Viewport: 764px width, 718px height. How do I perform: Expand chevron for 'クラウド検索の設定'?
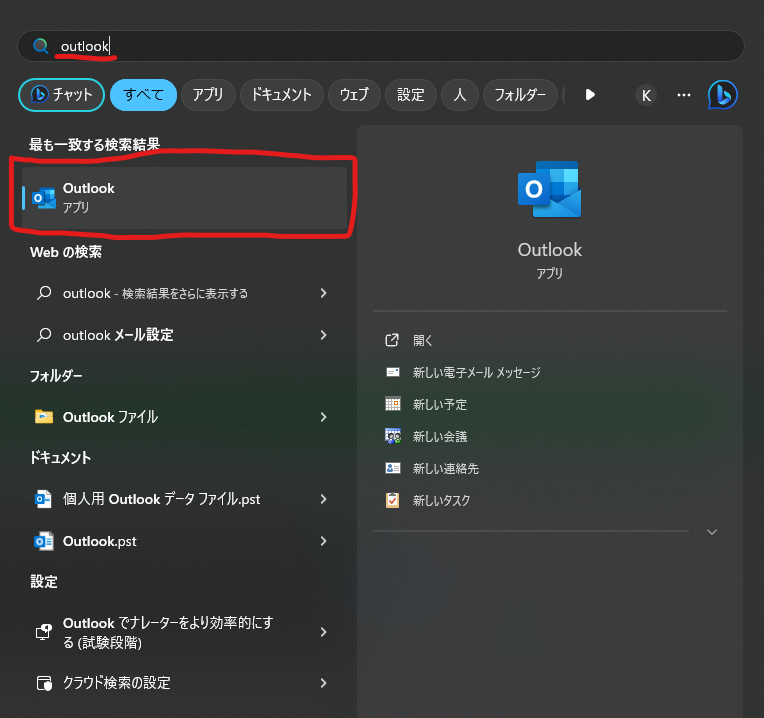(x=324, y=683)
